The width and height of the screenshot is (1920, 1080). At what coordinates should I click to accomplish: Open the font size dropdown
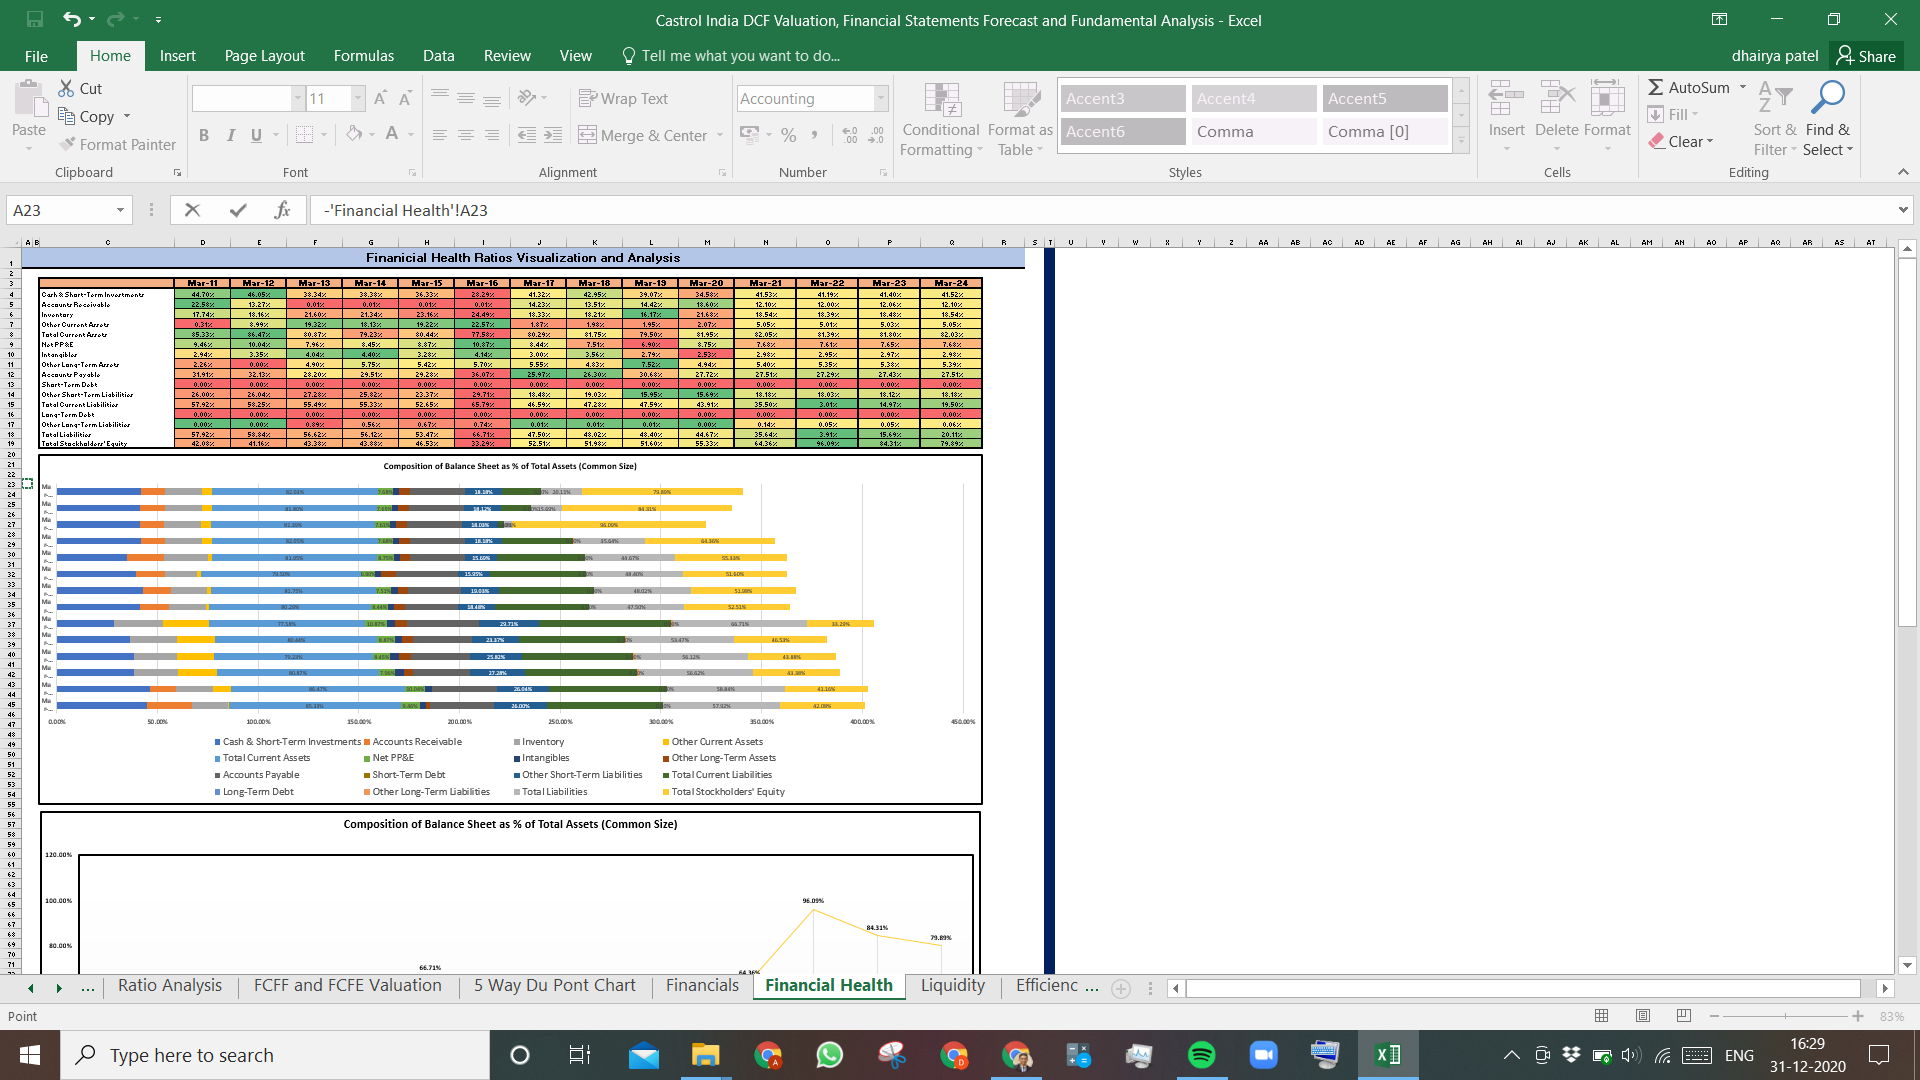point(358,98)
